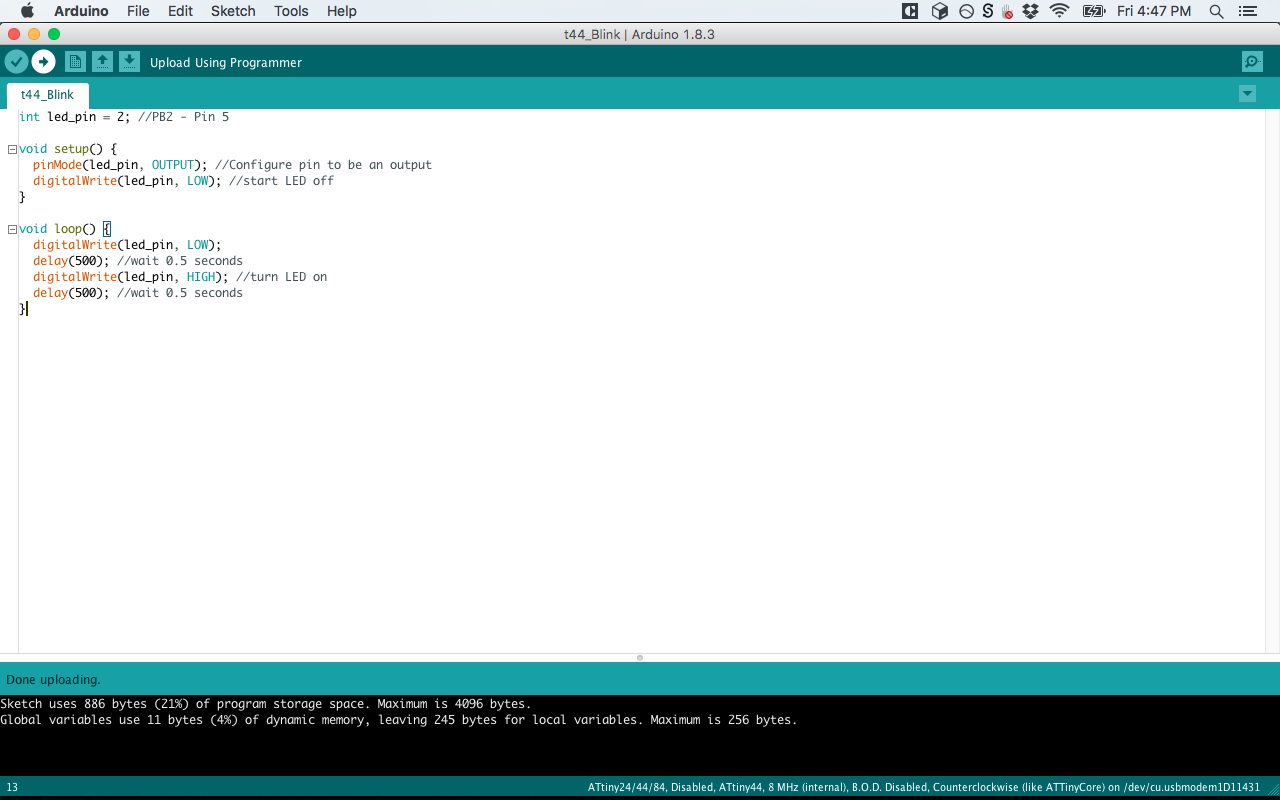Click the '//turn LED on' comment
The width and height of the screenshot is (1280, 800).
pyautogui.click(x=282, y=277)
